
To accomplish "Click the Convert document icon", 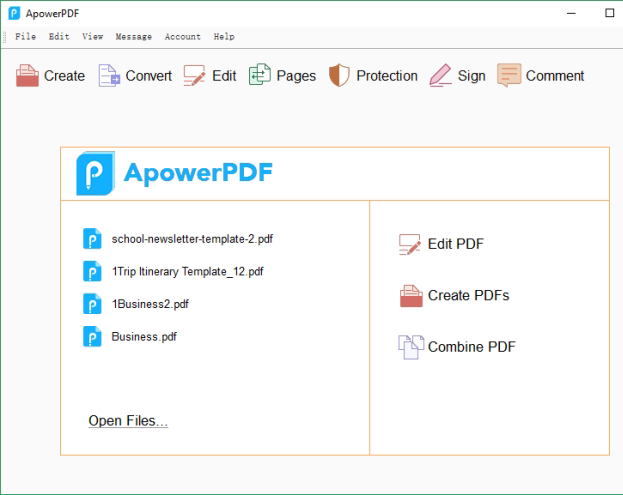I will pyautogui.click(x=109, y=75).
